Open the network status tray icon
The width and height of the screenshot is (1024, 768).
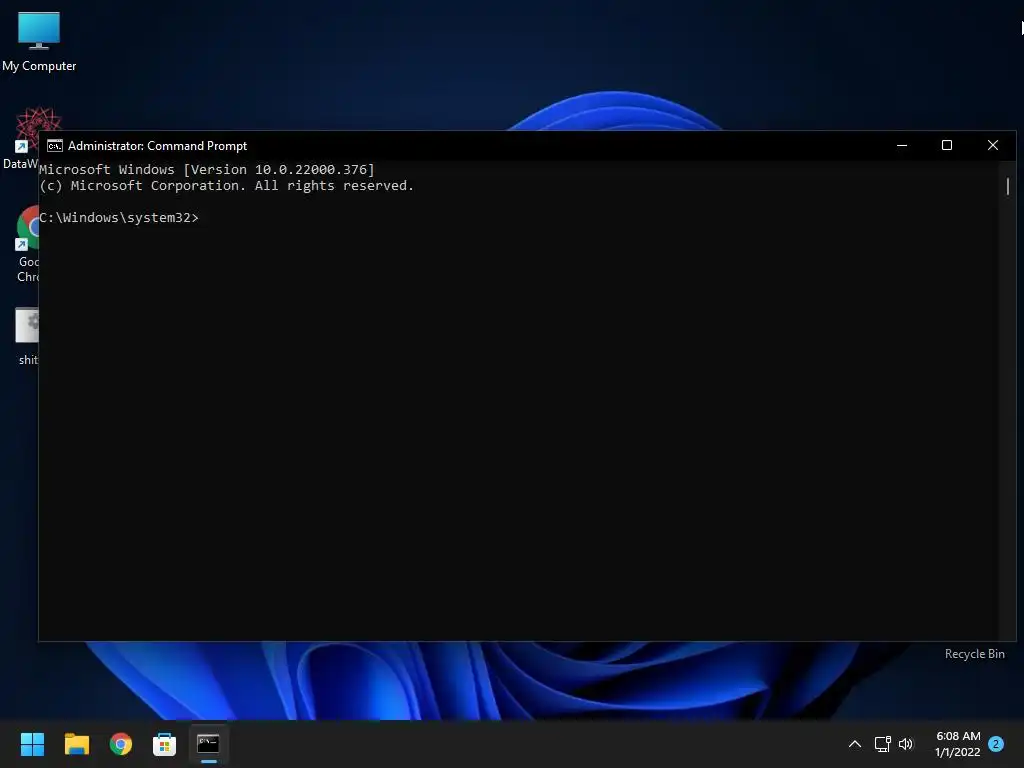(x=882, y=744)
